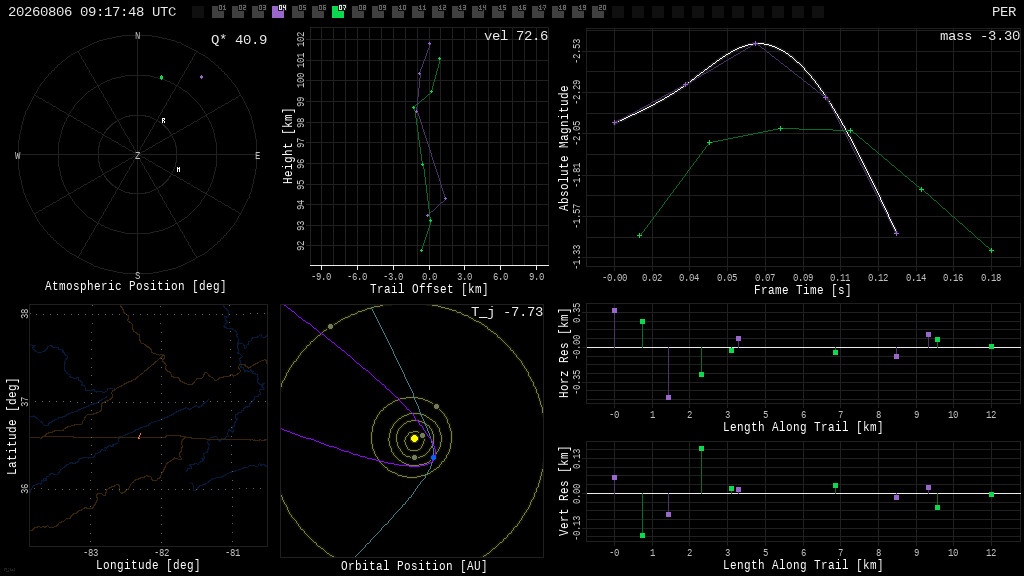
Task: Select the green station 07 indicator
Action: point(338,12)
